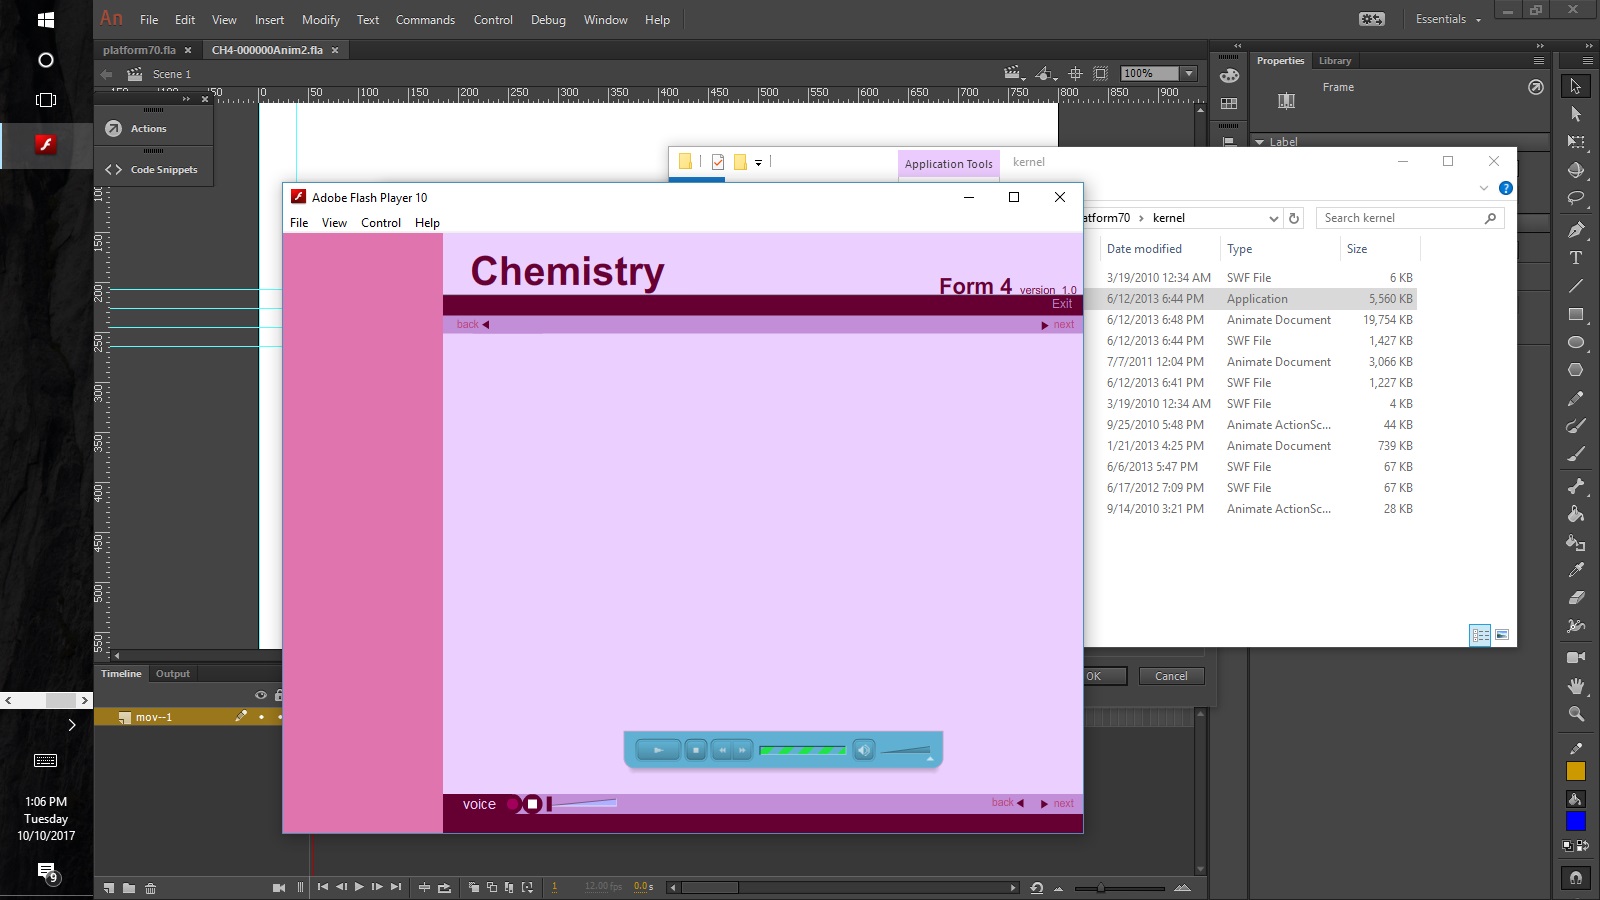Switch to the Output tab
The width and height of the screenshot is (1600, 900).
click(173, 674)
